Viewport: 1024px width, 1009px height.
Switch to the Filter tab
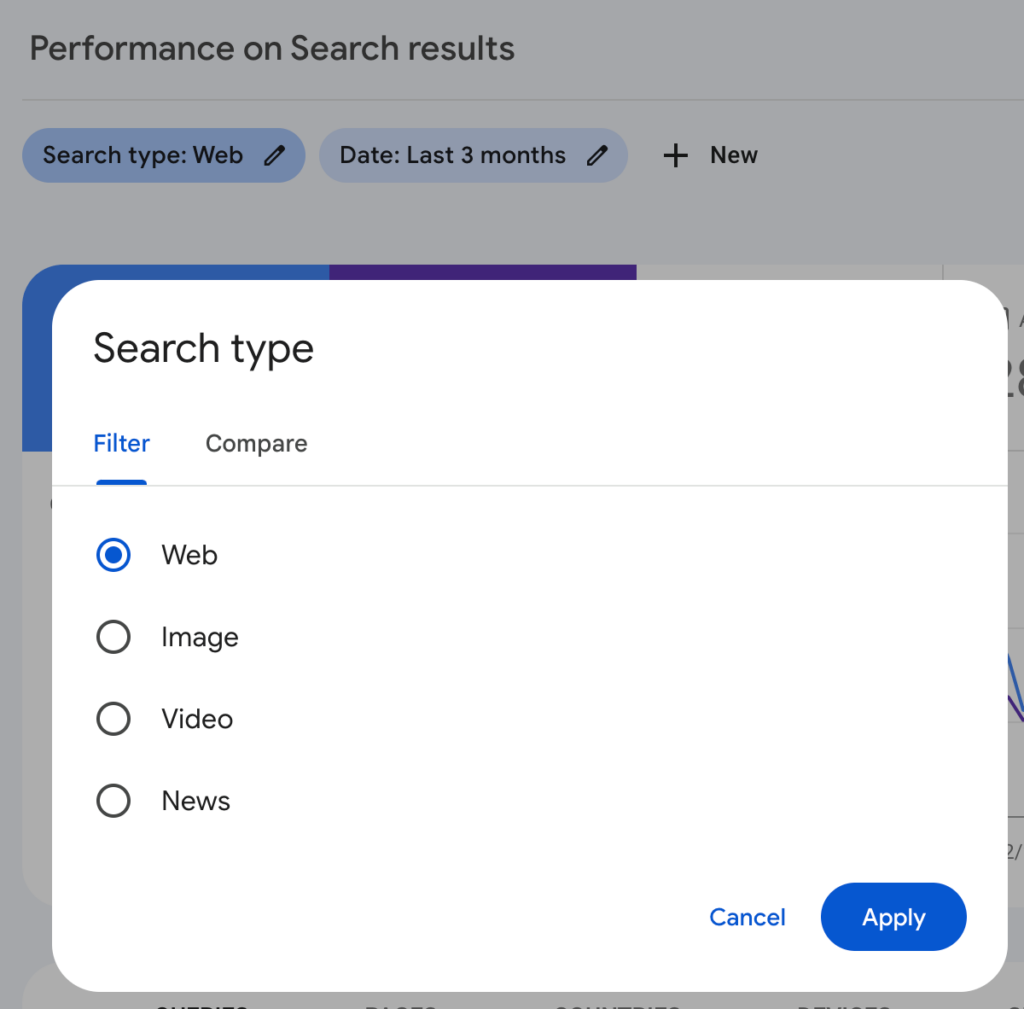[x=121, y=444]
